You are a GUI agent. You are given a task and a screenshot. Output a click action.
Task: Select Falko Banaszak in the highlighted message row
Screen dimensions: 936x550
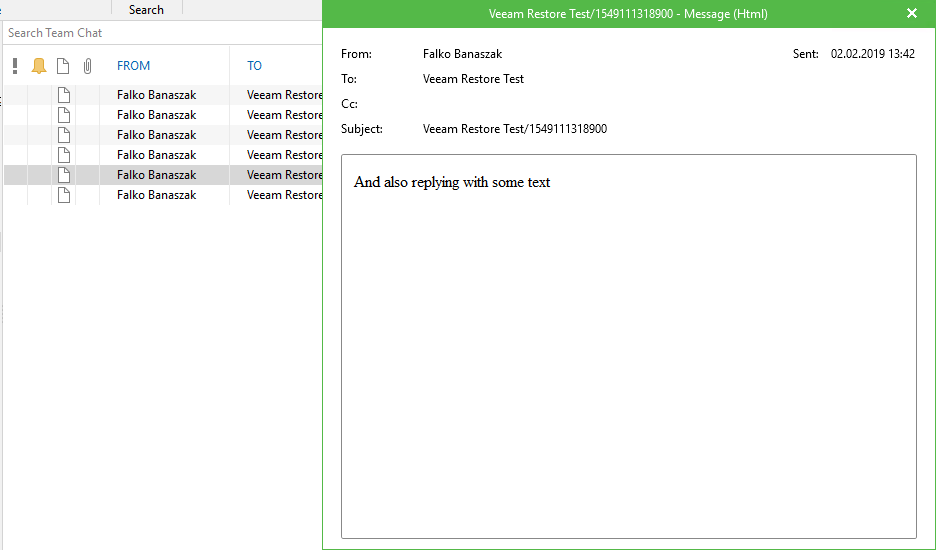[x=156, y=175]
